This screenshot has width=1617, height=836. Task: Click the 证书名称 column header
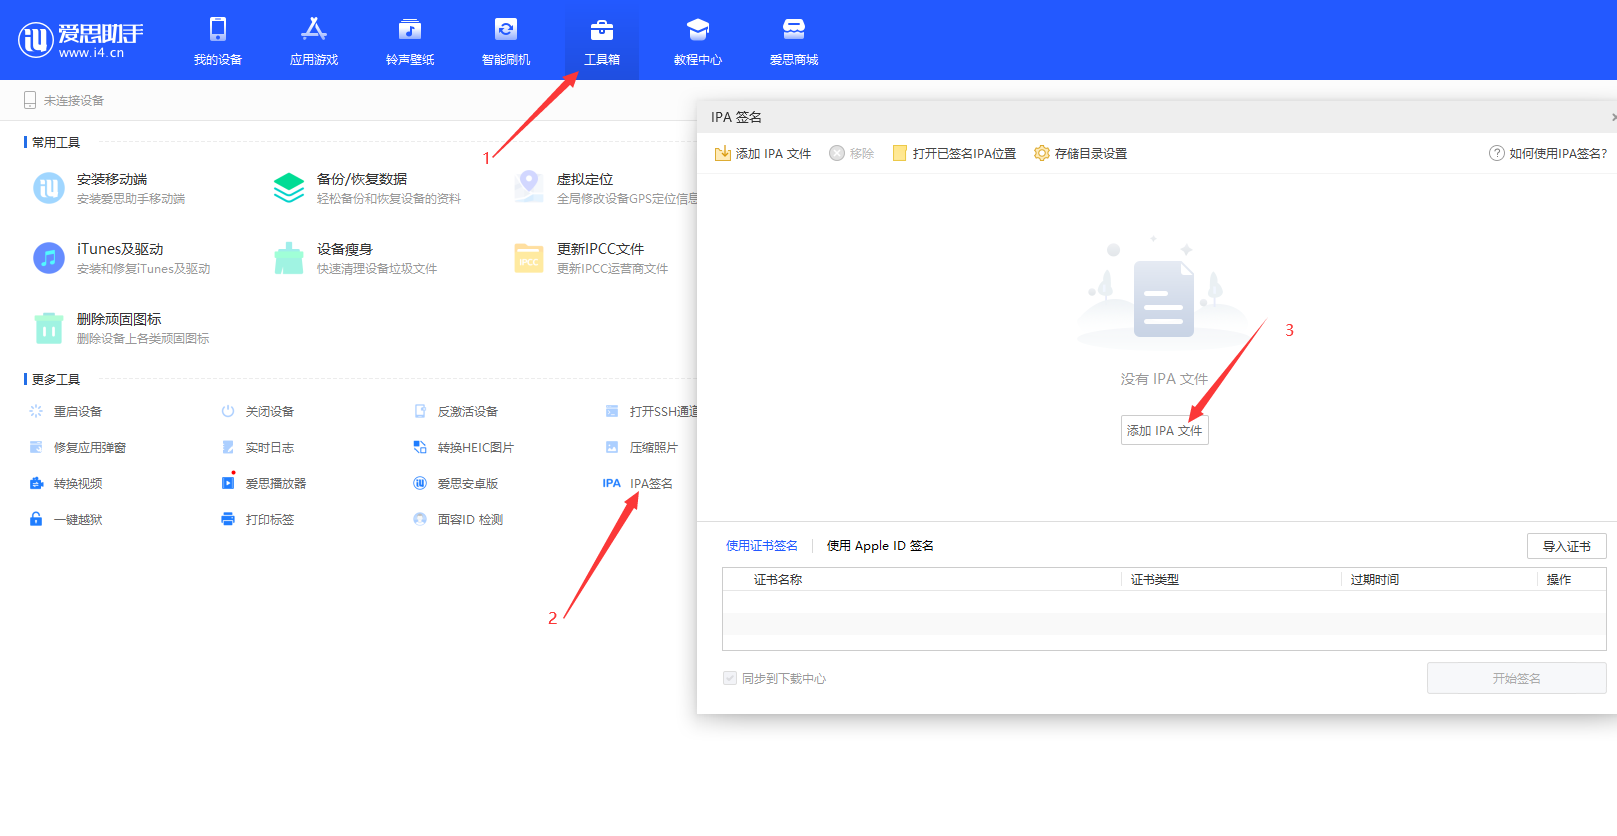point(778,579)
